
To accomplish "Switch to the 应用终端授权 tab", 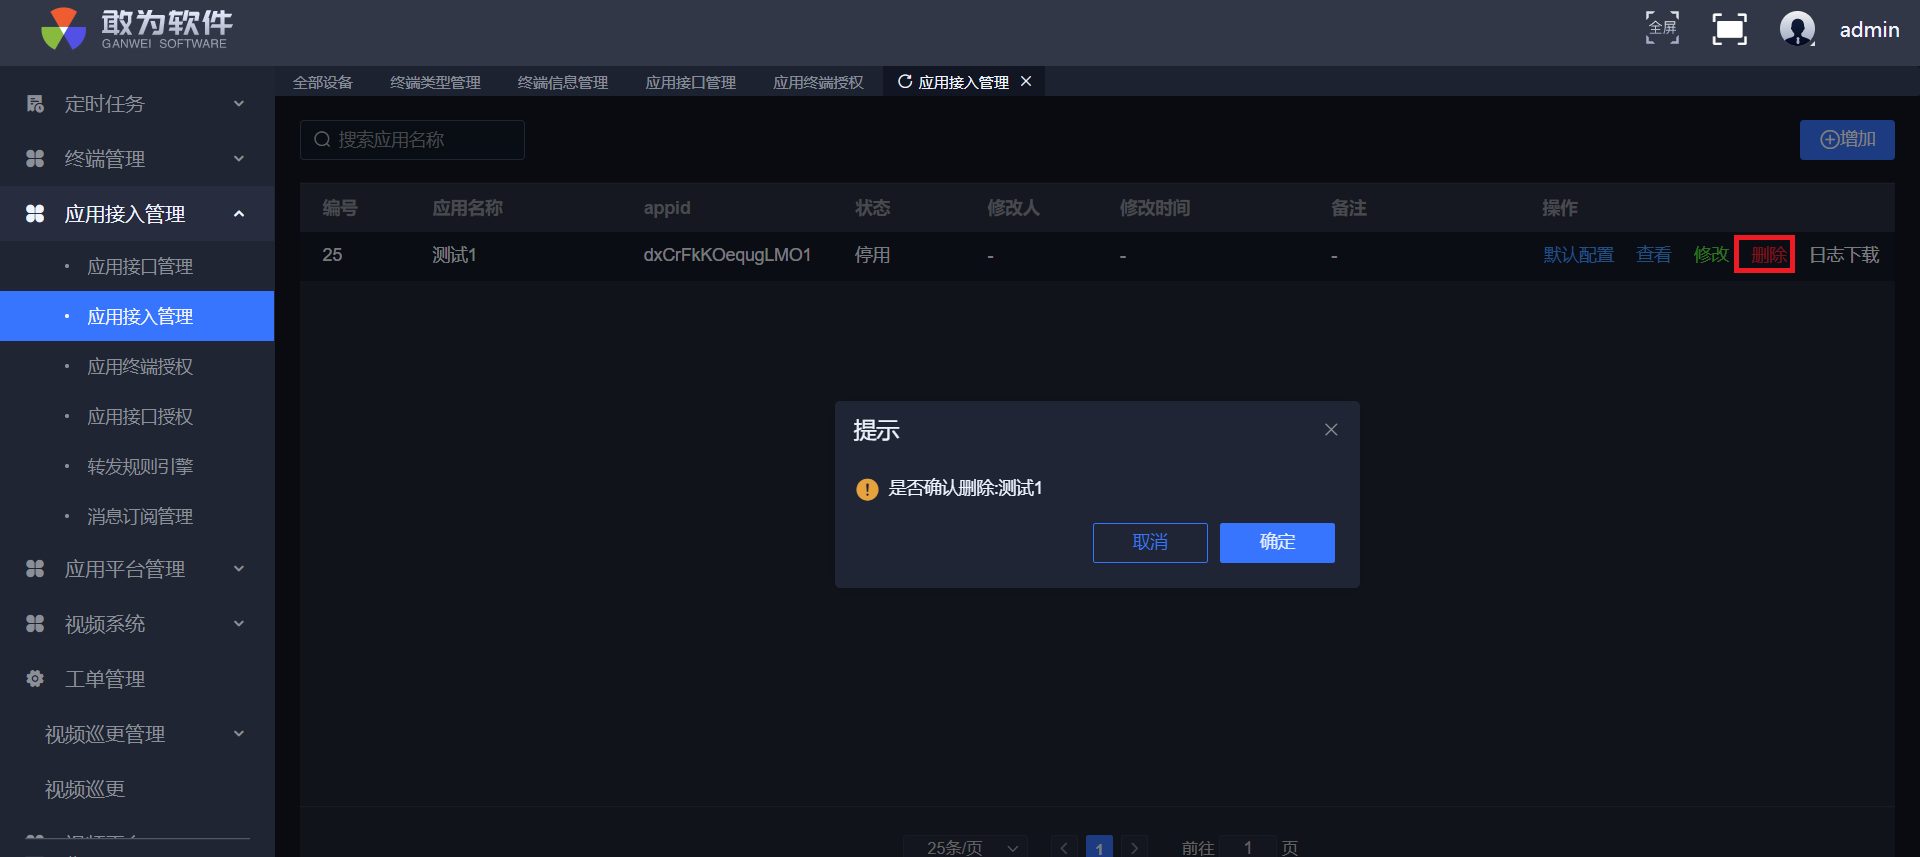I will [818, 82].
